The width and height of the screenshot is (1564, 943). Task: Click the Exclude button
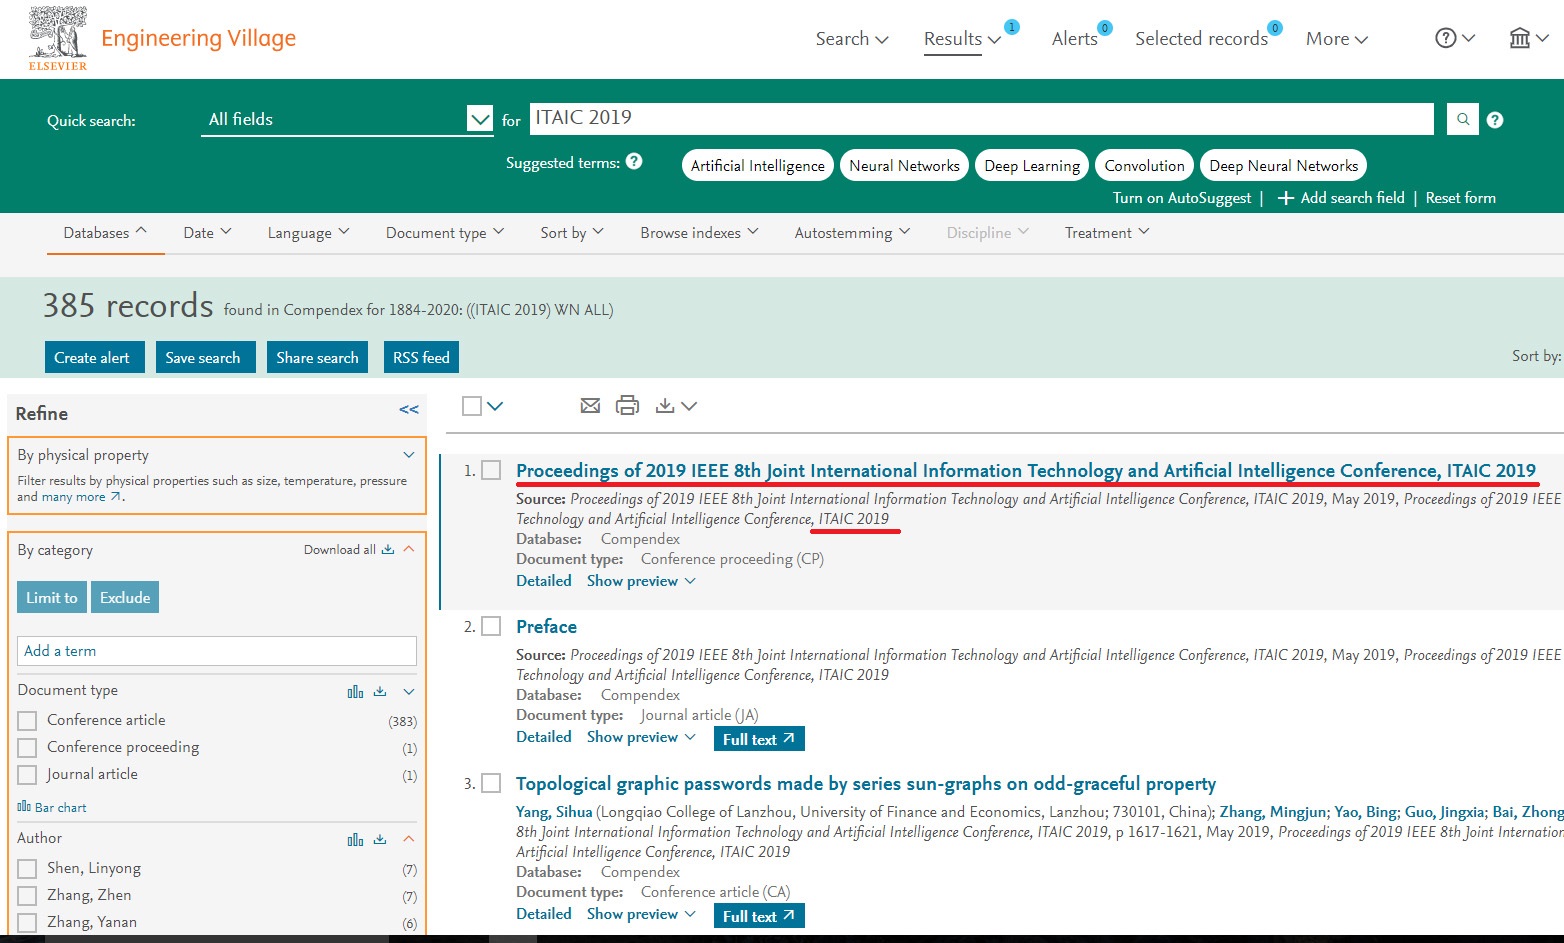tap(125, 597)
